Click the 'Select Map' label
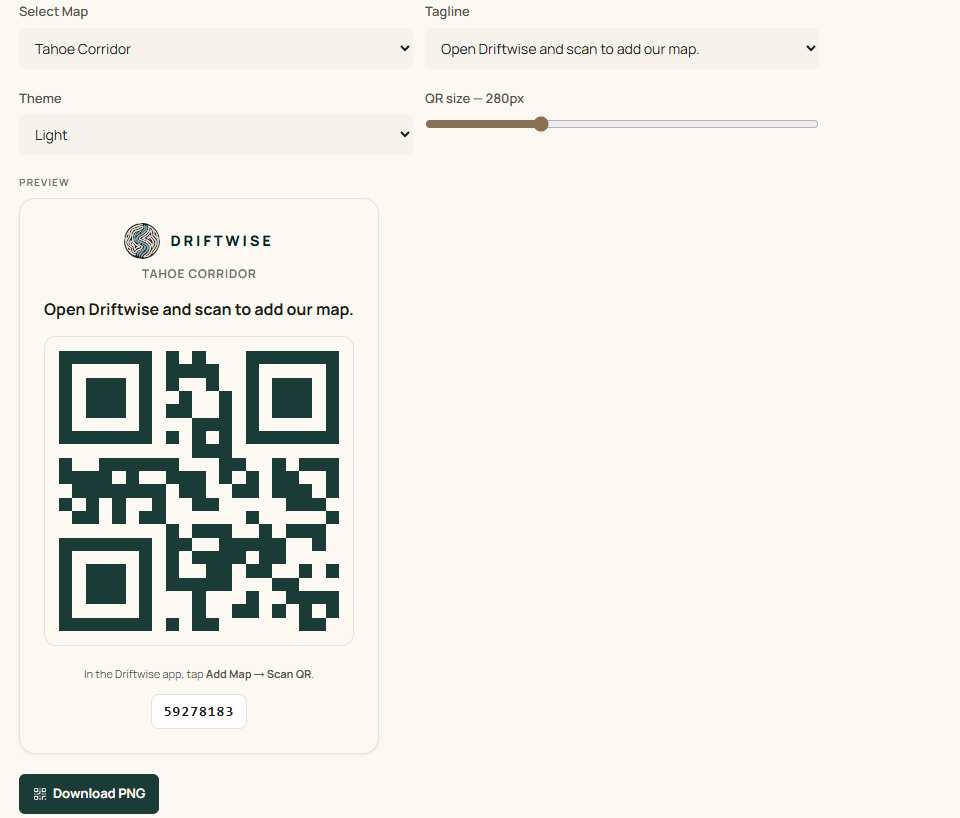 (53, 12)
